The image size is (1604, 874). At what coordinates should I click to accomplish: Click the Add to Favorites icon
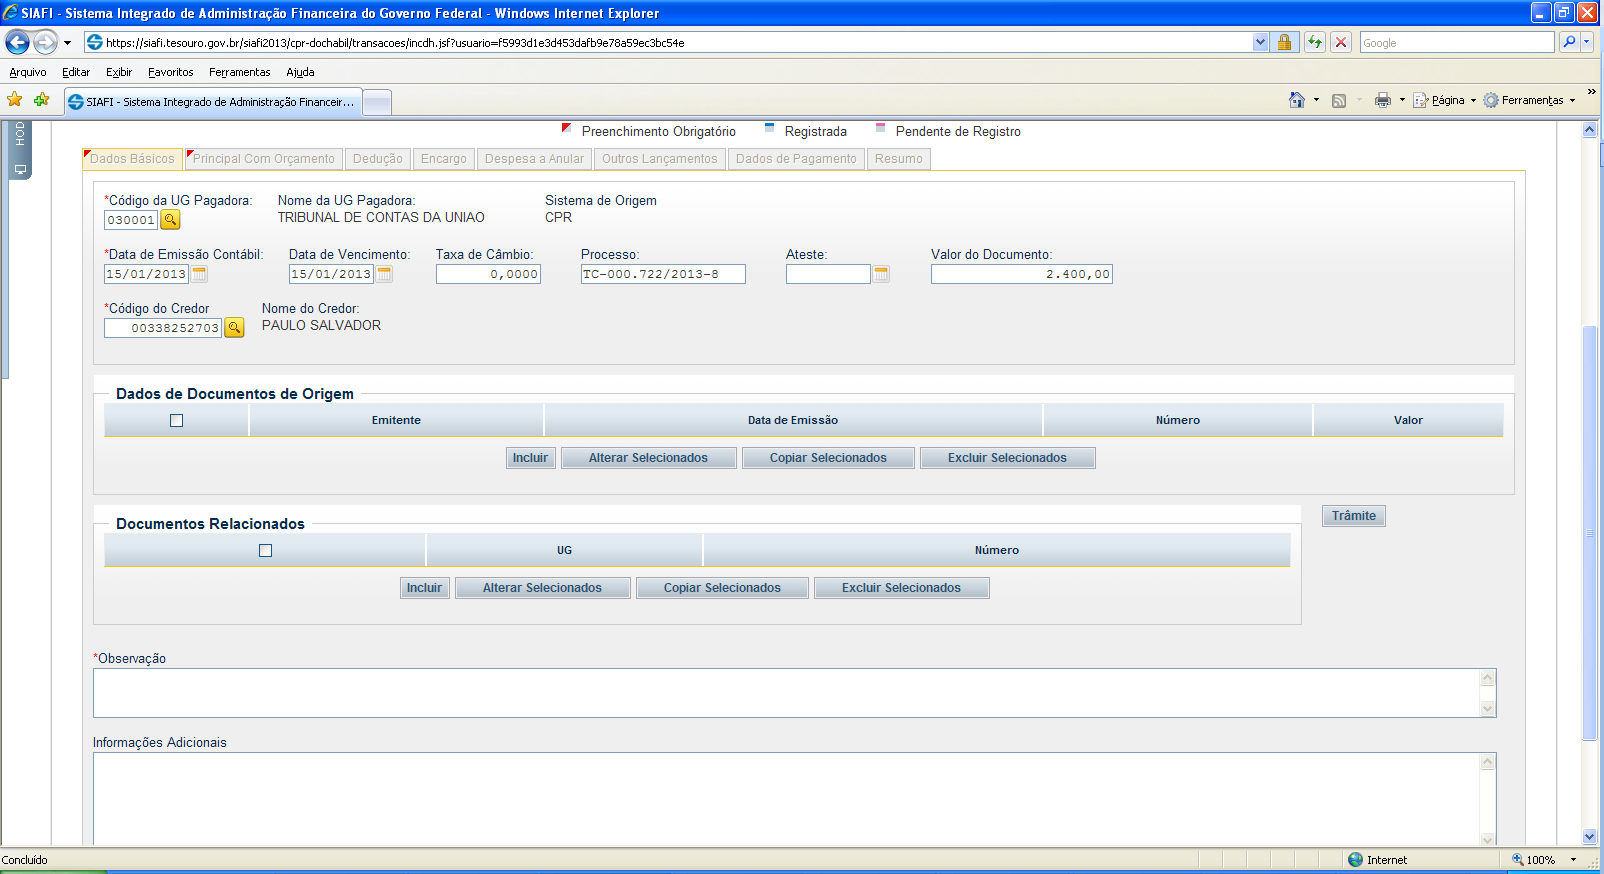click(41, 100)
